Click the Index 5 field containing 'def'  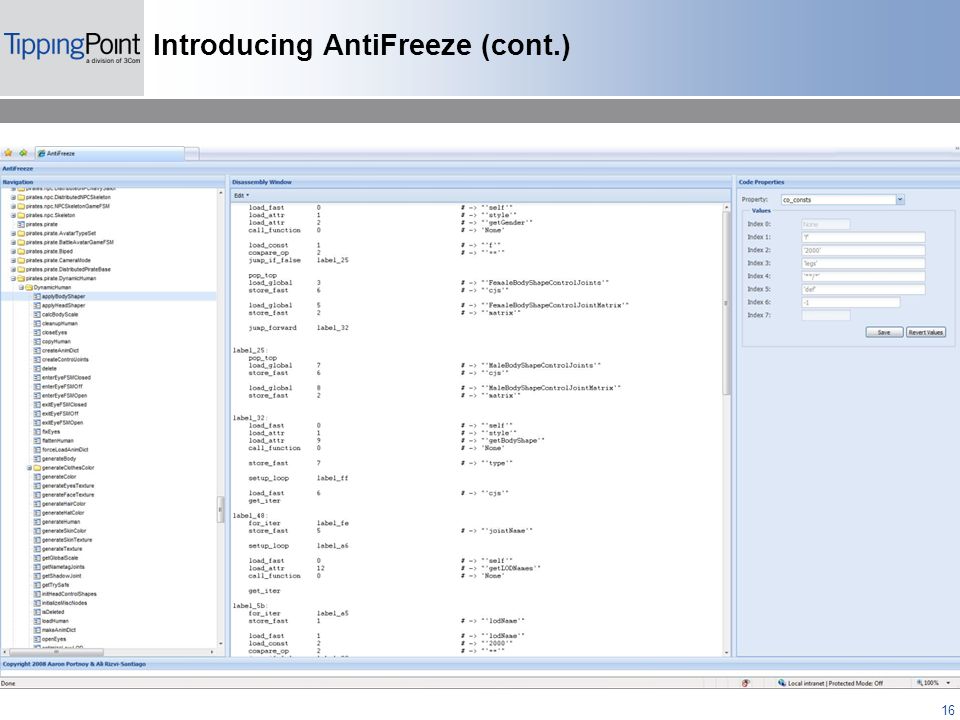[863, 290]
